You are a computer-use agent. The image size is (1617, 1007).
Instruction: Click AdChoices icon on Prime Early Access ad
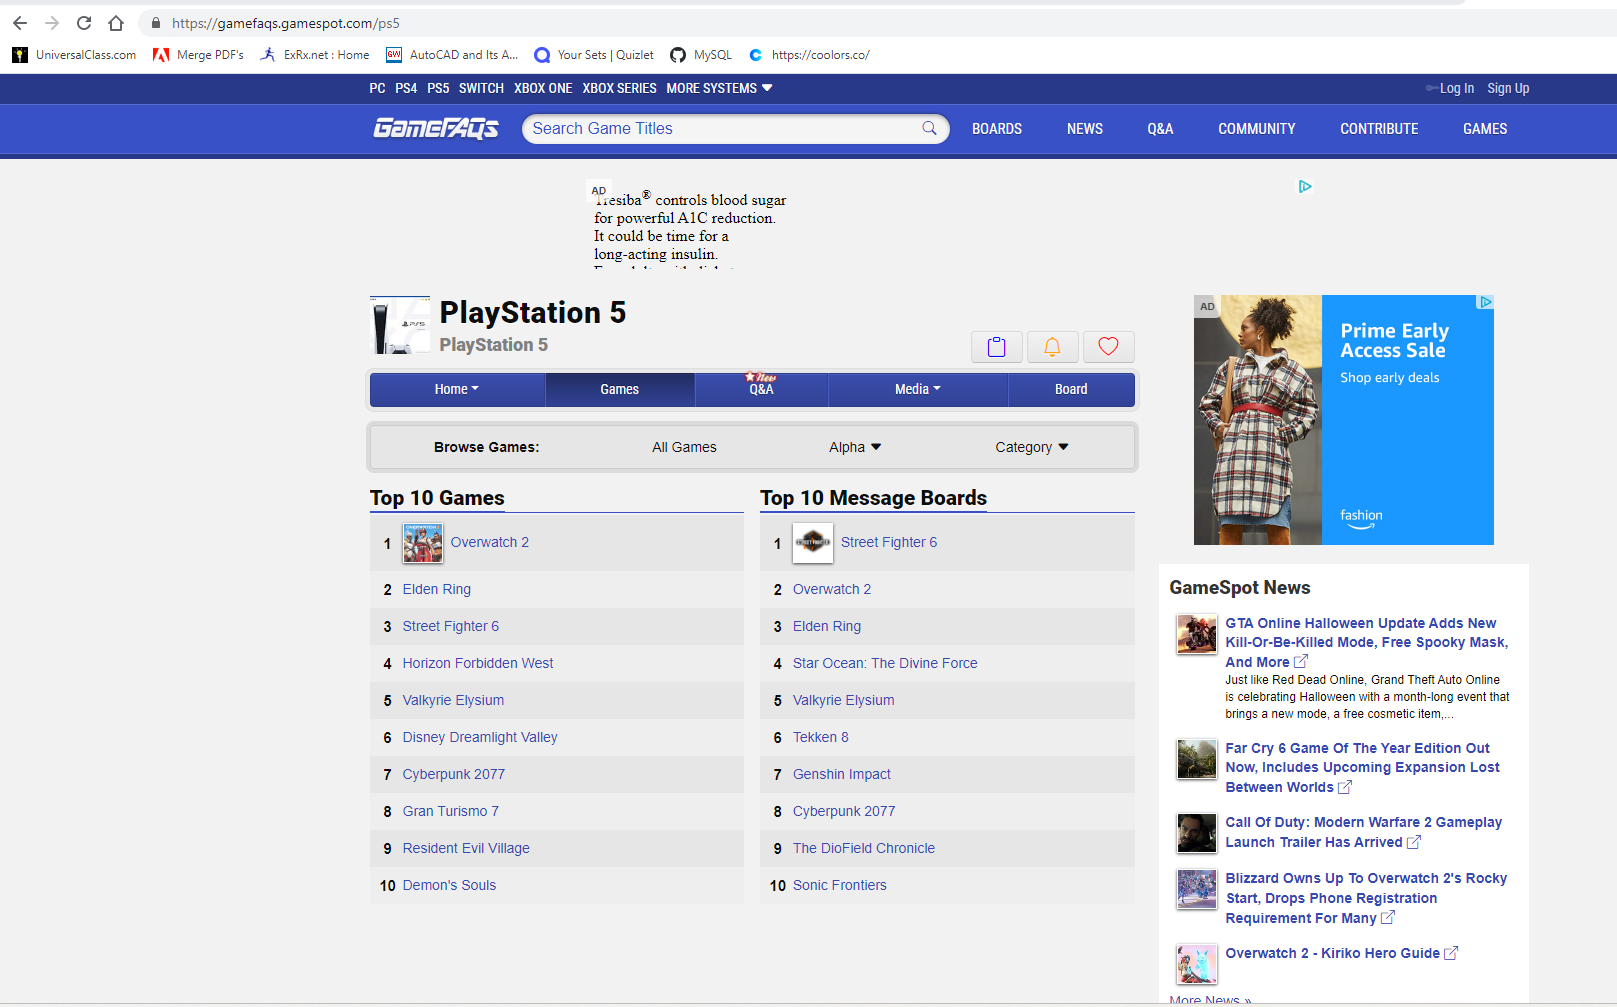coord(1486,302)
